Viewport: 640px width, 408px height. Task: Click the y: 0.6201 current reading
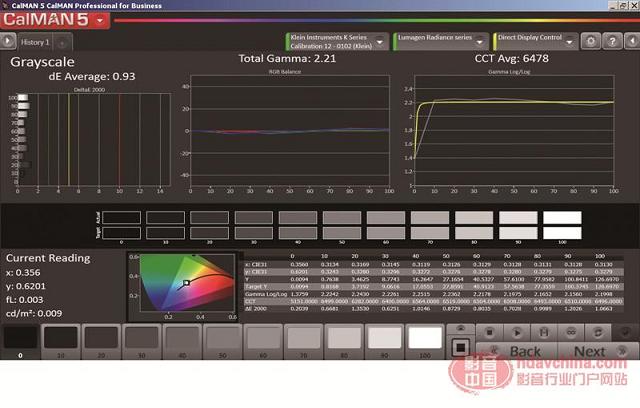26,286
